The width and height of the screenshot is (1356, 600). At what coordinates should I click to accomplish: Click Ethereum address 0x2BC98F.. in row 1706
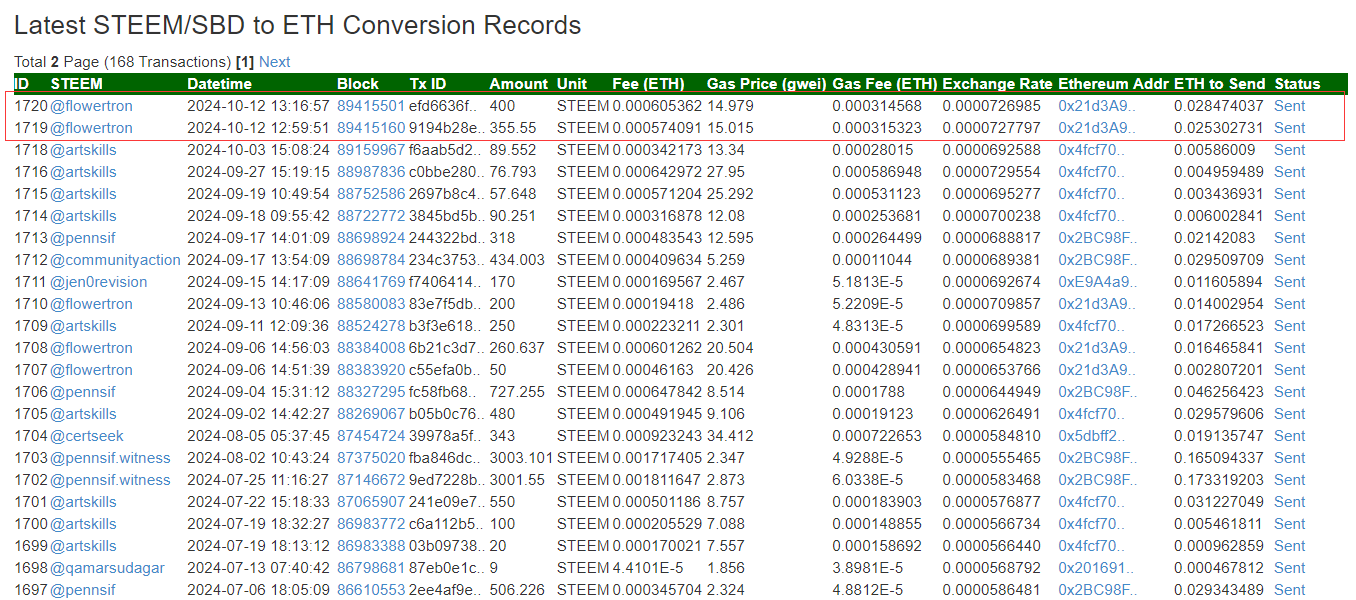[1097, 392]
